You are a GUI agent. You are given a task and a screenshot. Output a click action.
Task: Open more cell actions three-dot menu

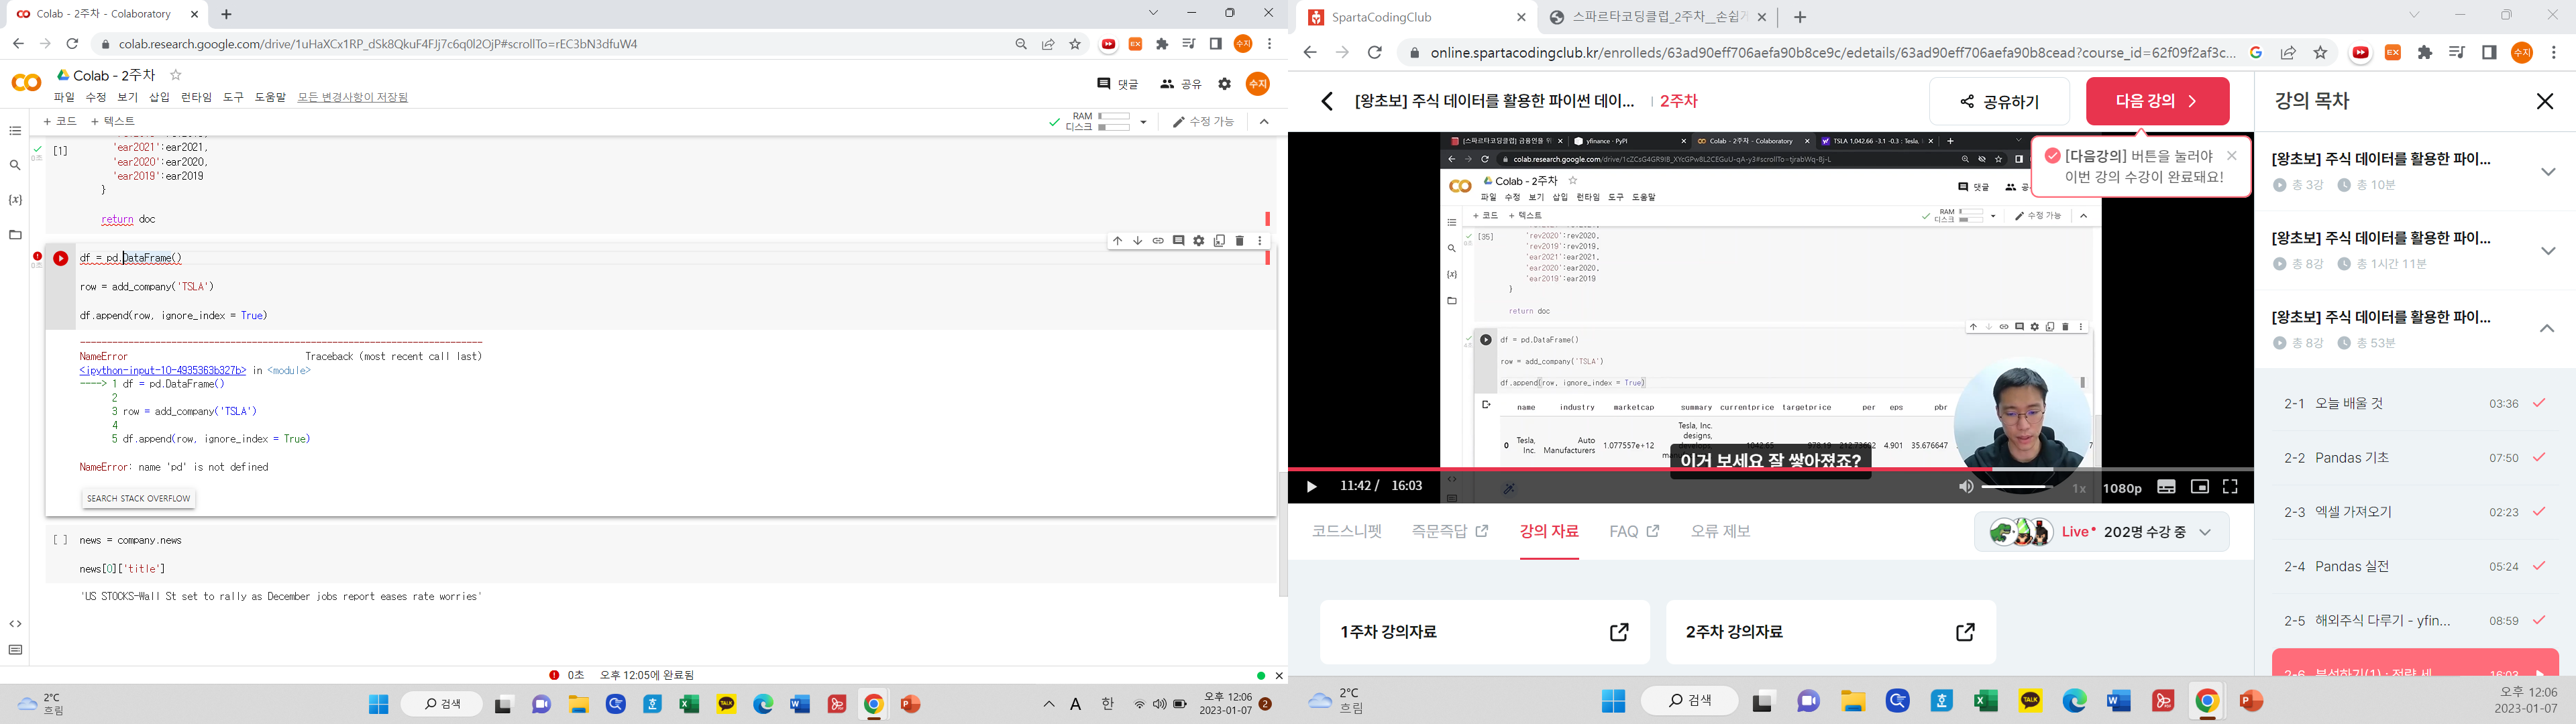coord(1260,241)
